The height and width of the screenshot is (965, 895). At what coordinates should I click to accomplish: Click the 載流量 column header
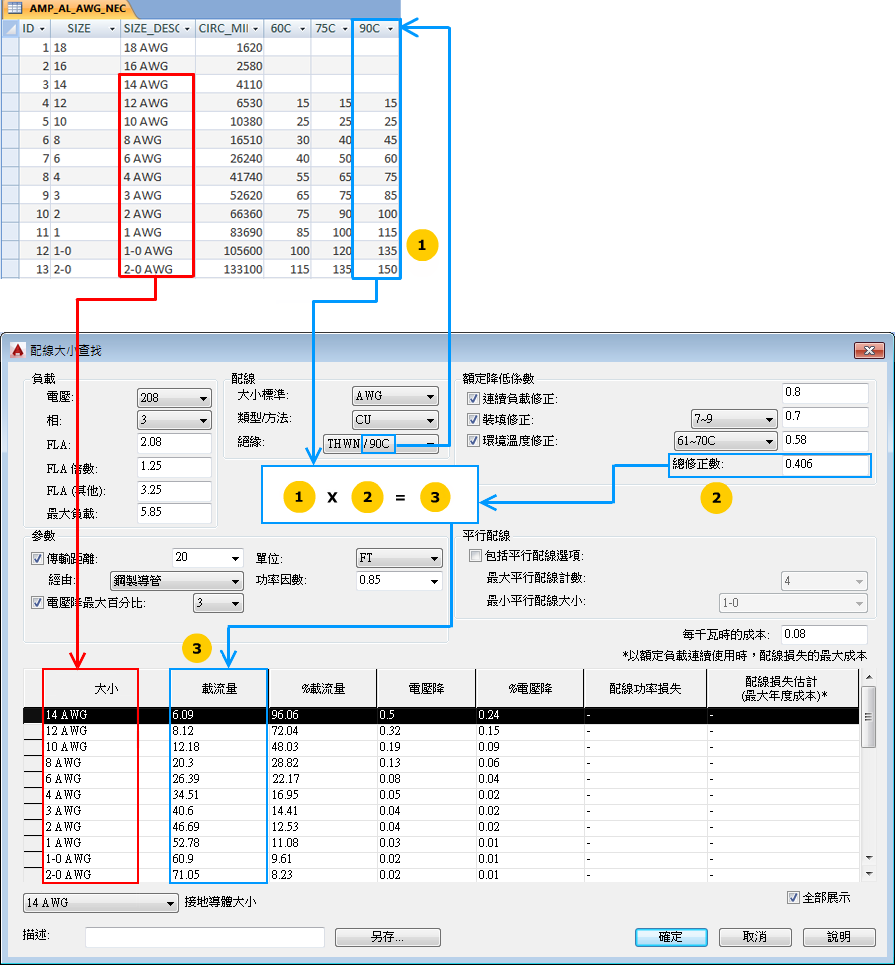point(219,689)
